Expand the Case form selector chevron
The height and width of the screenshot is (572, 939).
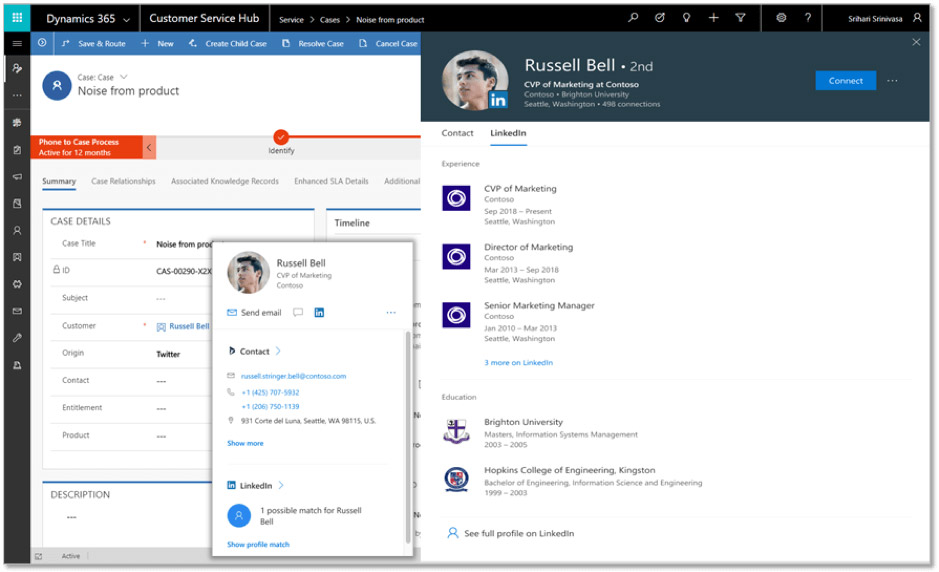(x=124, y=77)
